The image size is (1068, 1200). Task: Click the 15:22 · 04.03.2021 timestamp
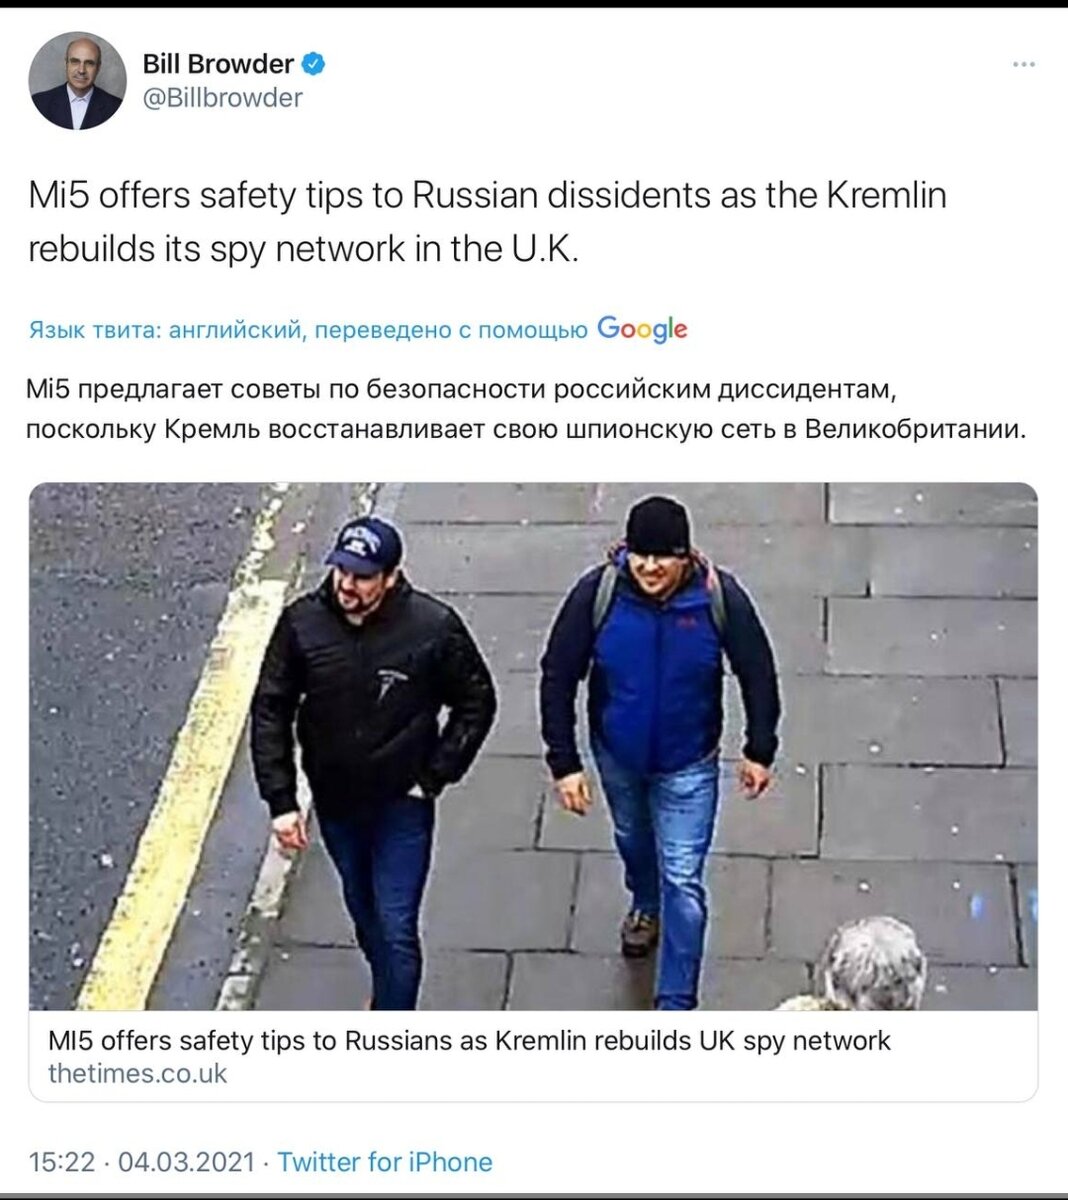click(x=142, y=1162)
